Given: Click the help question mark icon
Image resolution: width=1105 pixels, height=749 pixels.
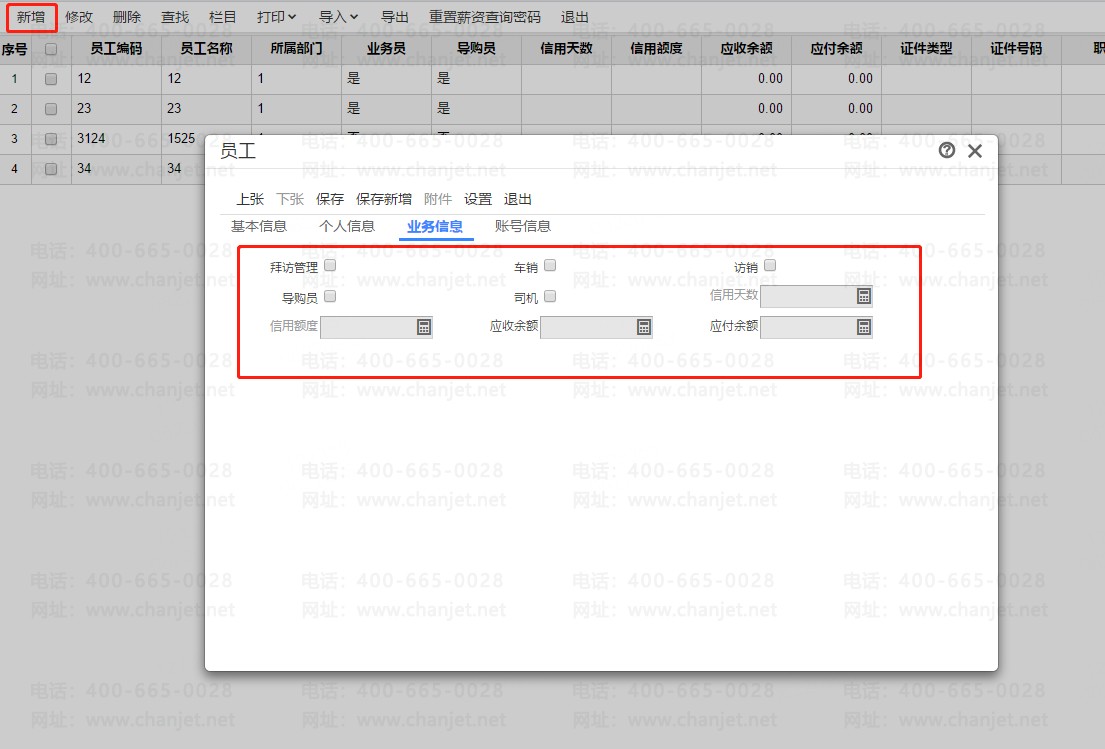Looking at the screenshot, I should click(x=947, y=151).
